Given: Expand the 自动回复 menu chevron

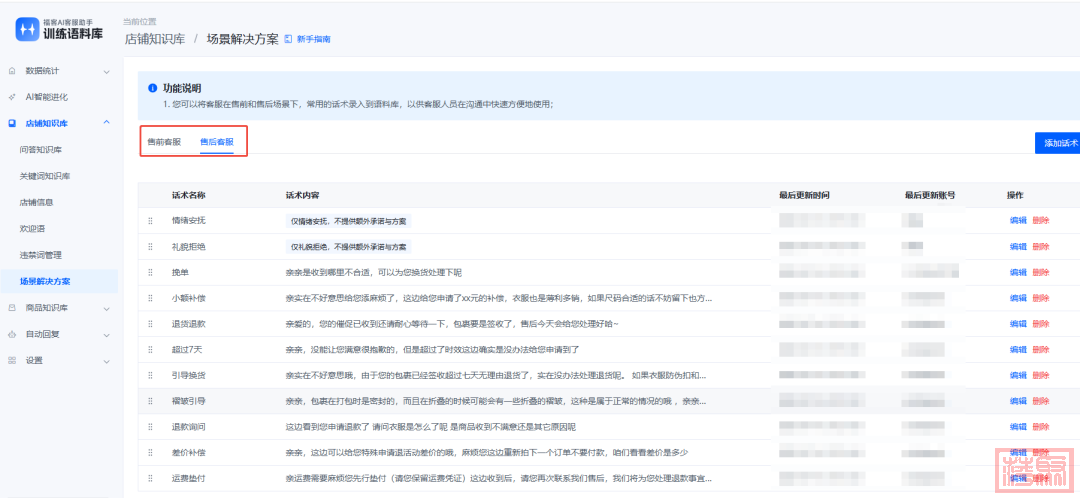Looking at the screenshot, I should click(x=106, y=334).
